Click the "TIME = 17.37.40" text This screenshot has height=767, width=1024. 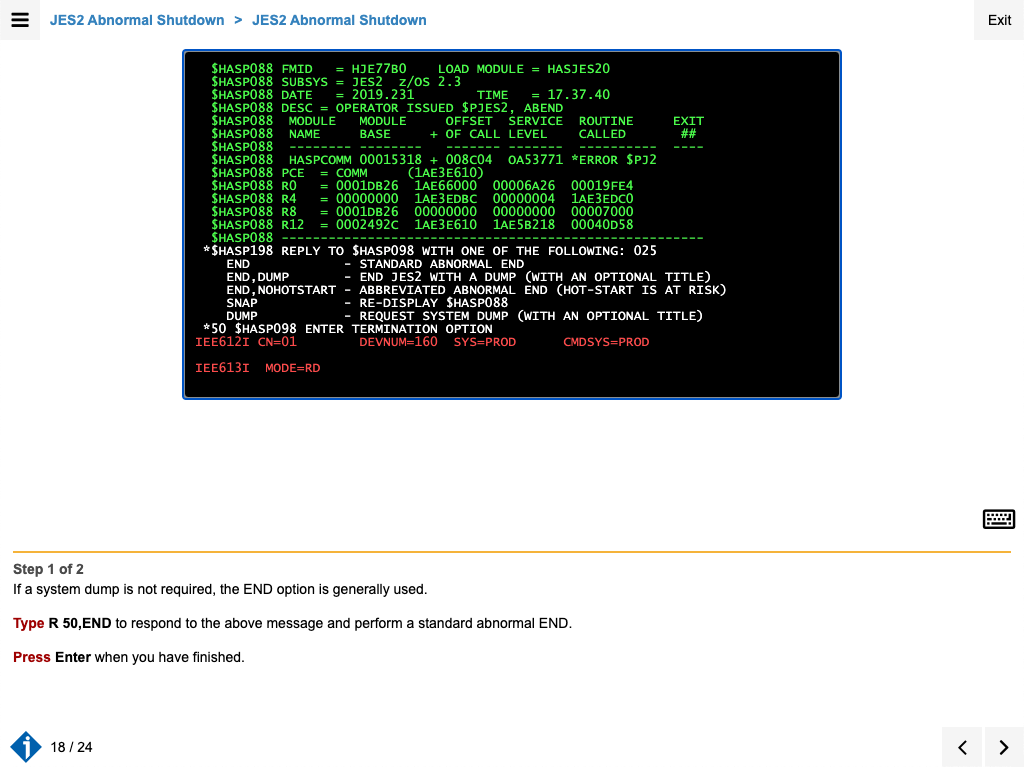(543, 95)
